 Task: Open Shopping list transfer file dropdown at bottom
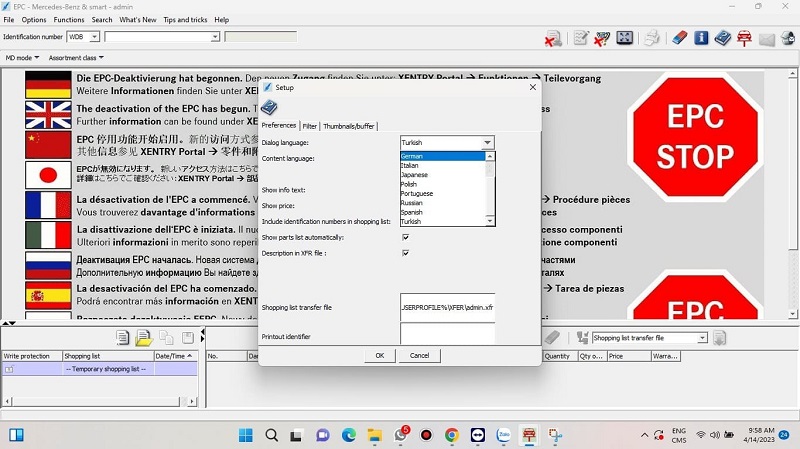click(703, 338)
